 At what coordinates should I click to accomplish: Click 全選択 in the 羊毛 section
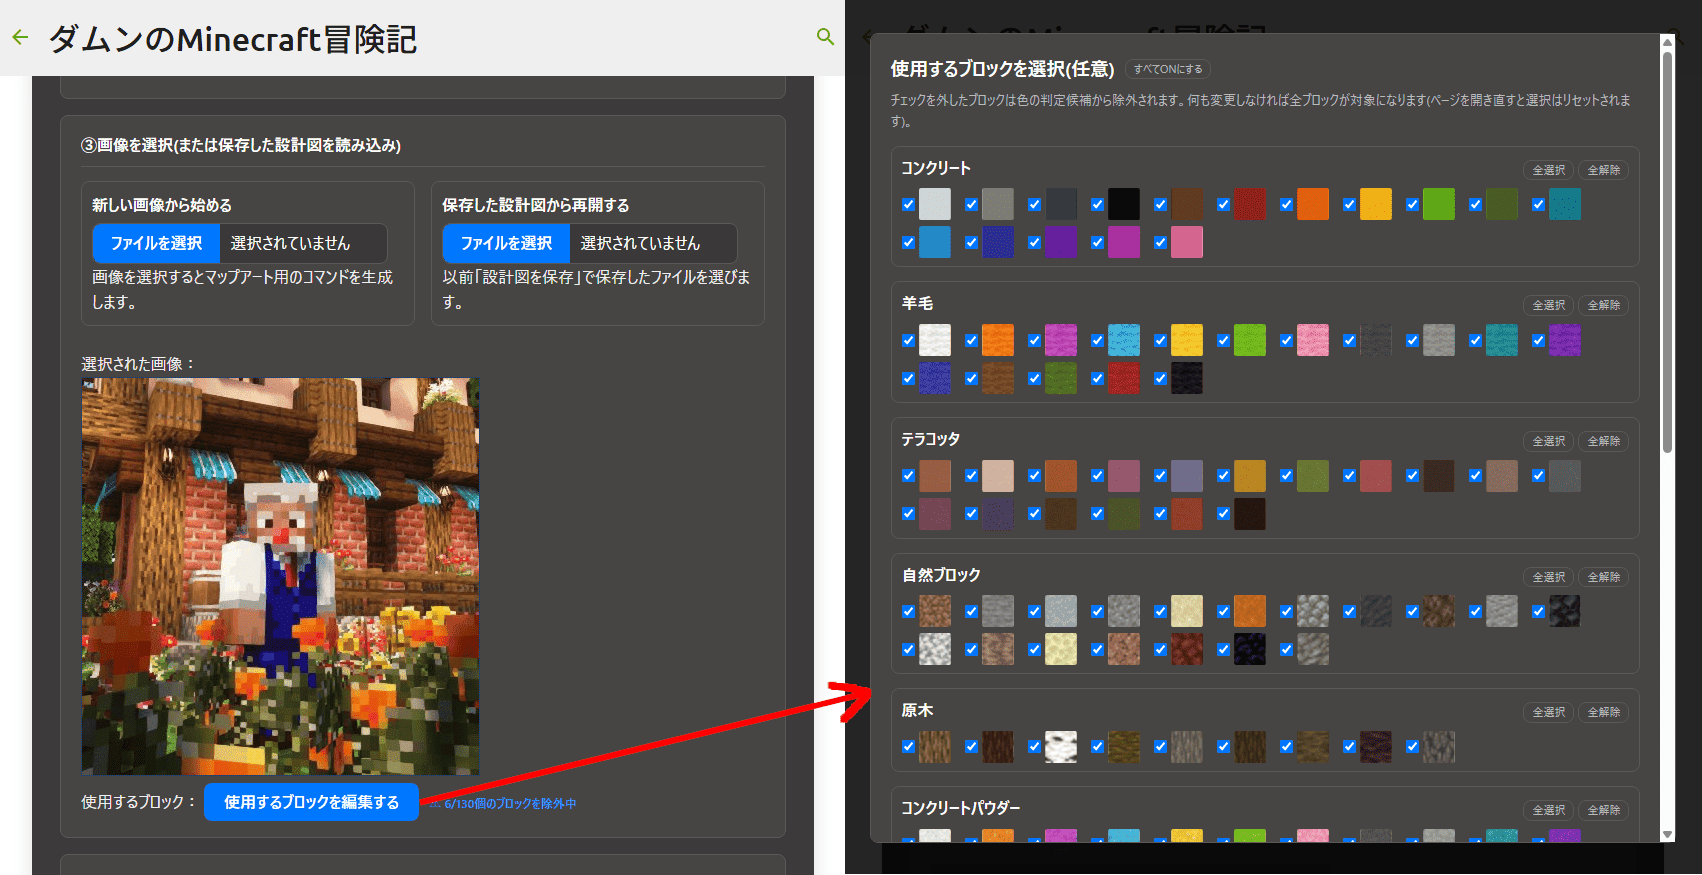[1549, 305]
